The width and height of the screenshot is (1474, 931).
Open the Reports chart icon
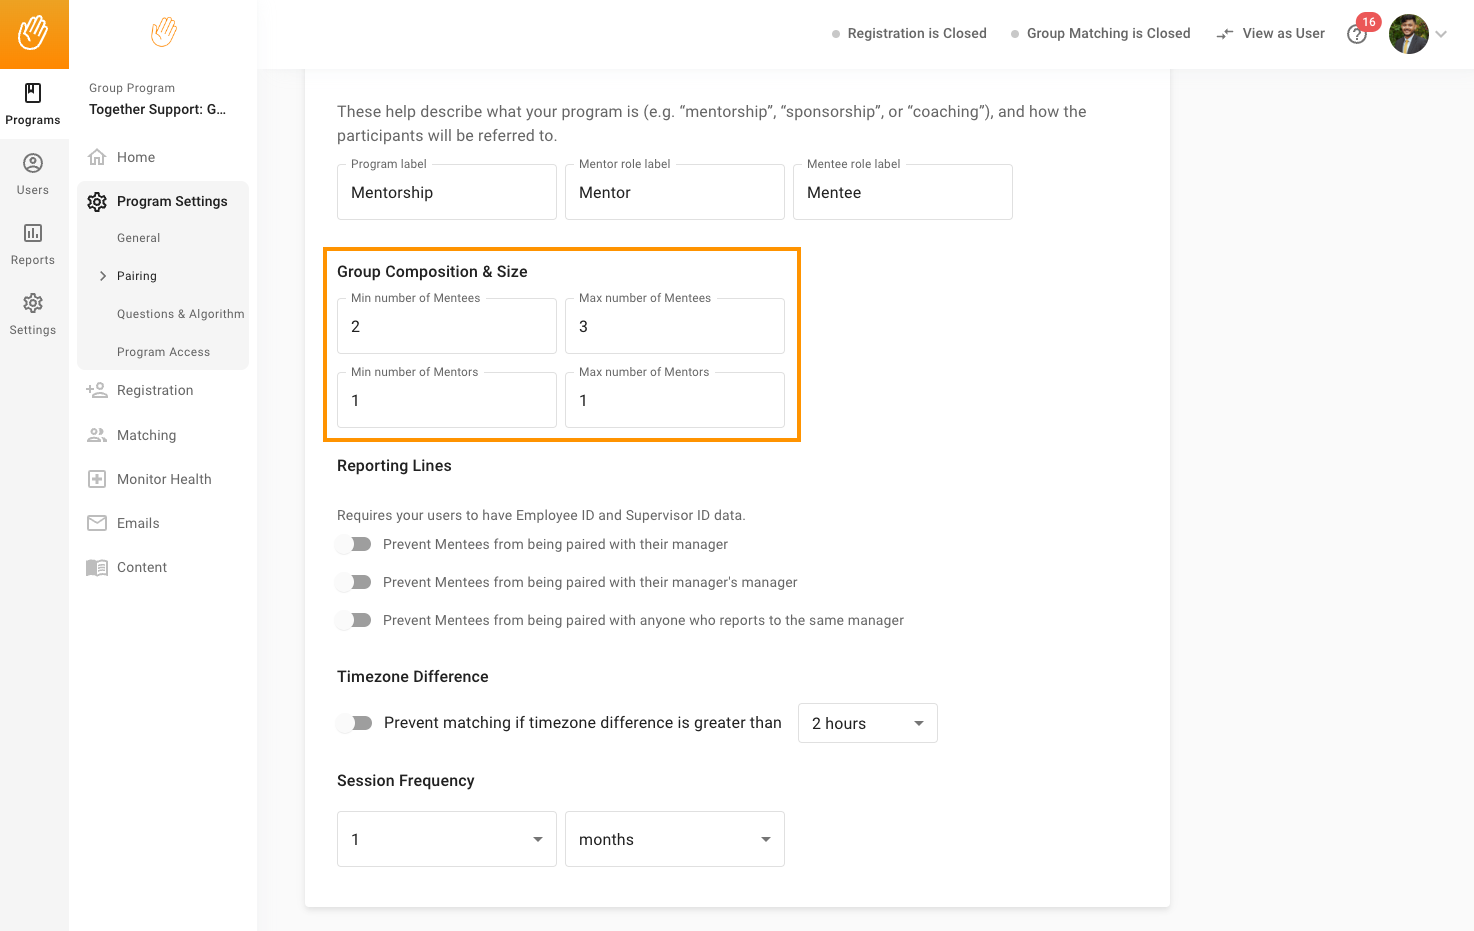pos(33,233)
